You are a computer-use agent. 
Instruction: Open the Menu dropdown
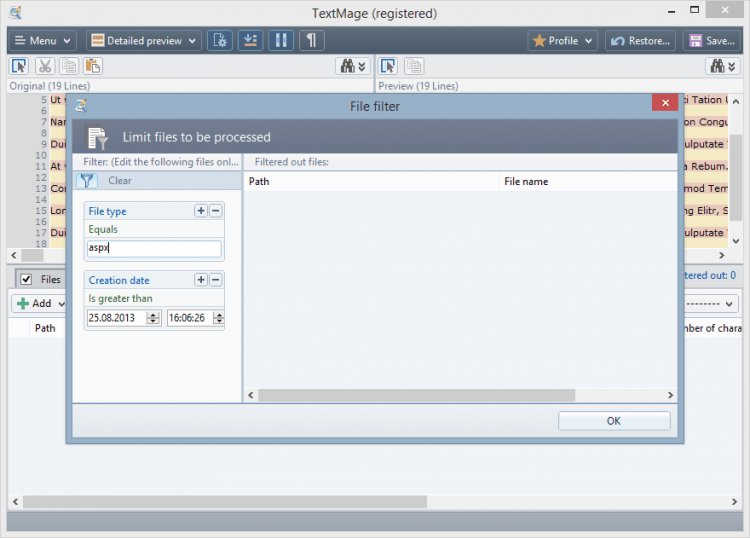[x=42, y=41]
